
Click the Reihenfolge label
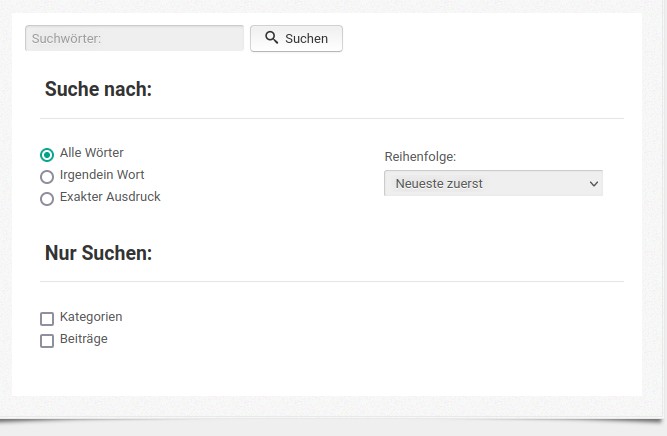pyautogui.click(x=420, y=157)
